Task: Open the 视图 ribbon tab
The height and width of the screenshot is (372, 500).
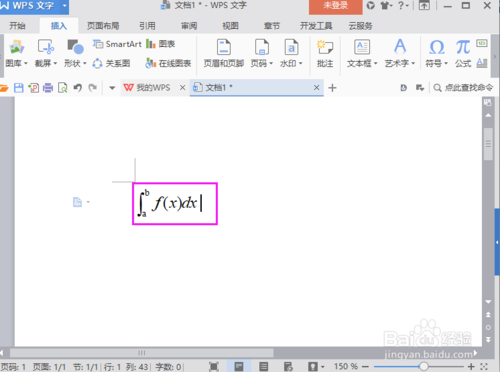Action: coord(231,26)
